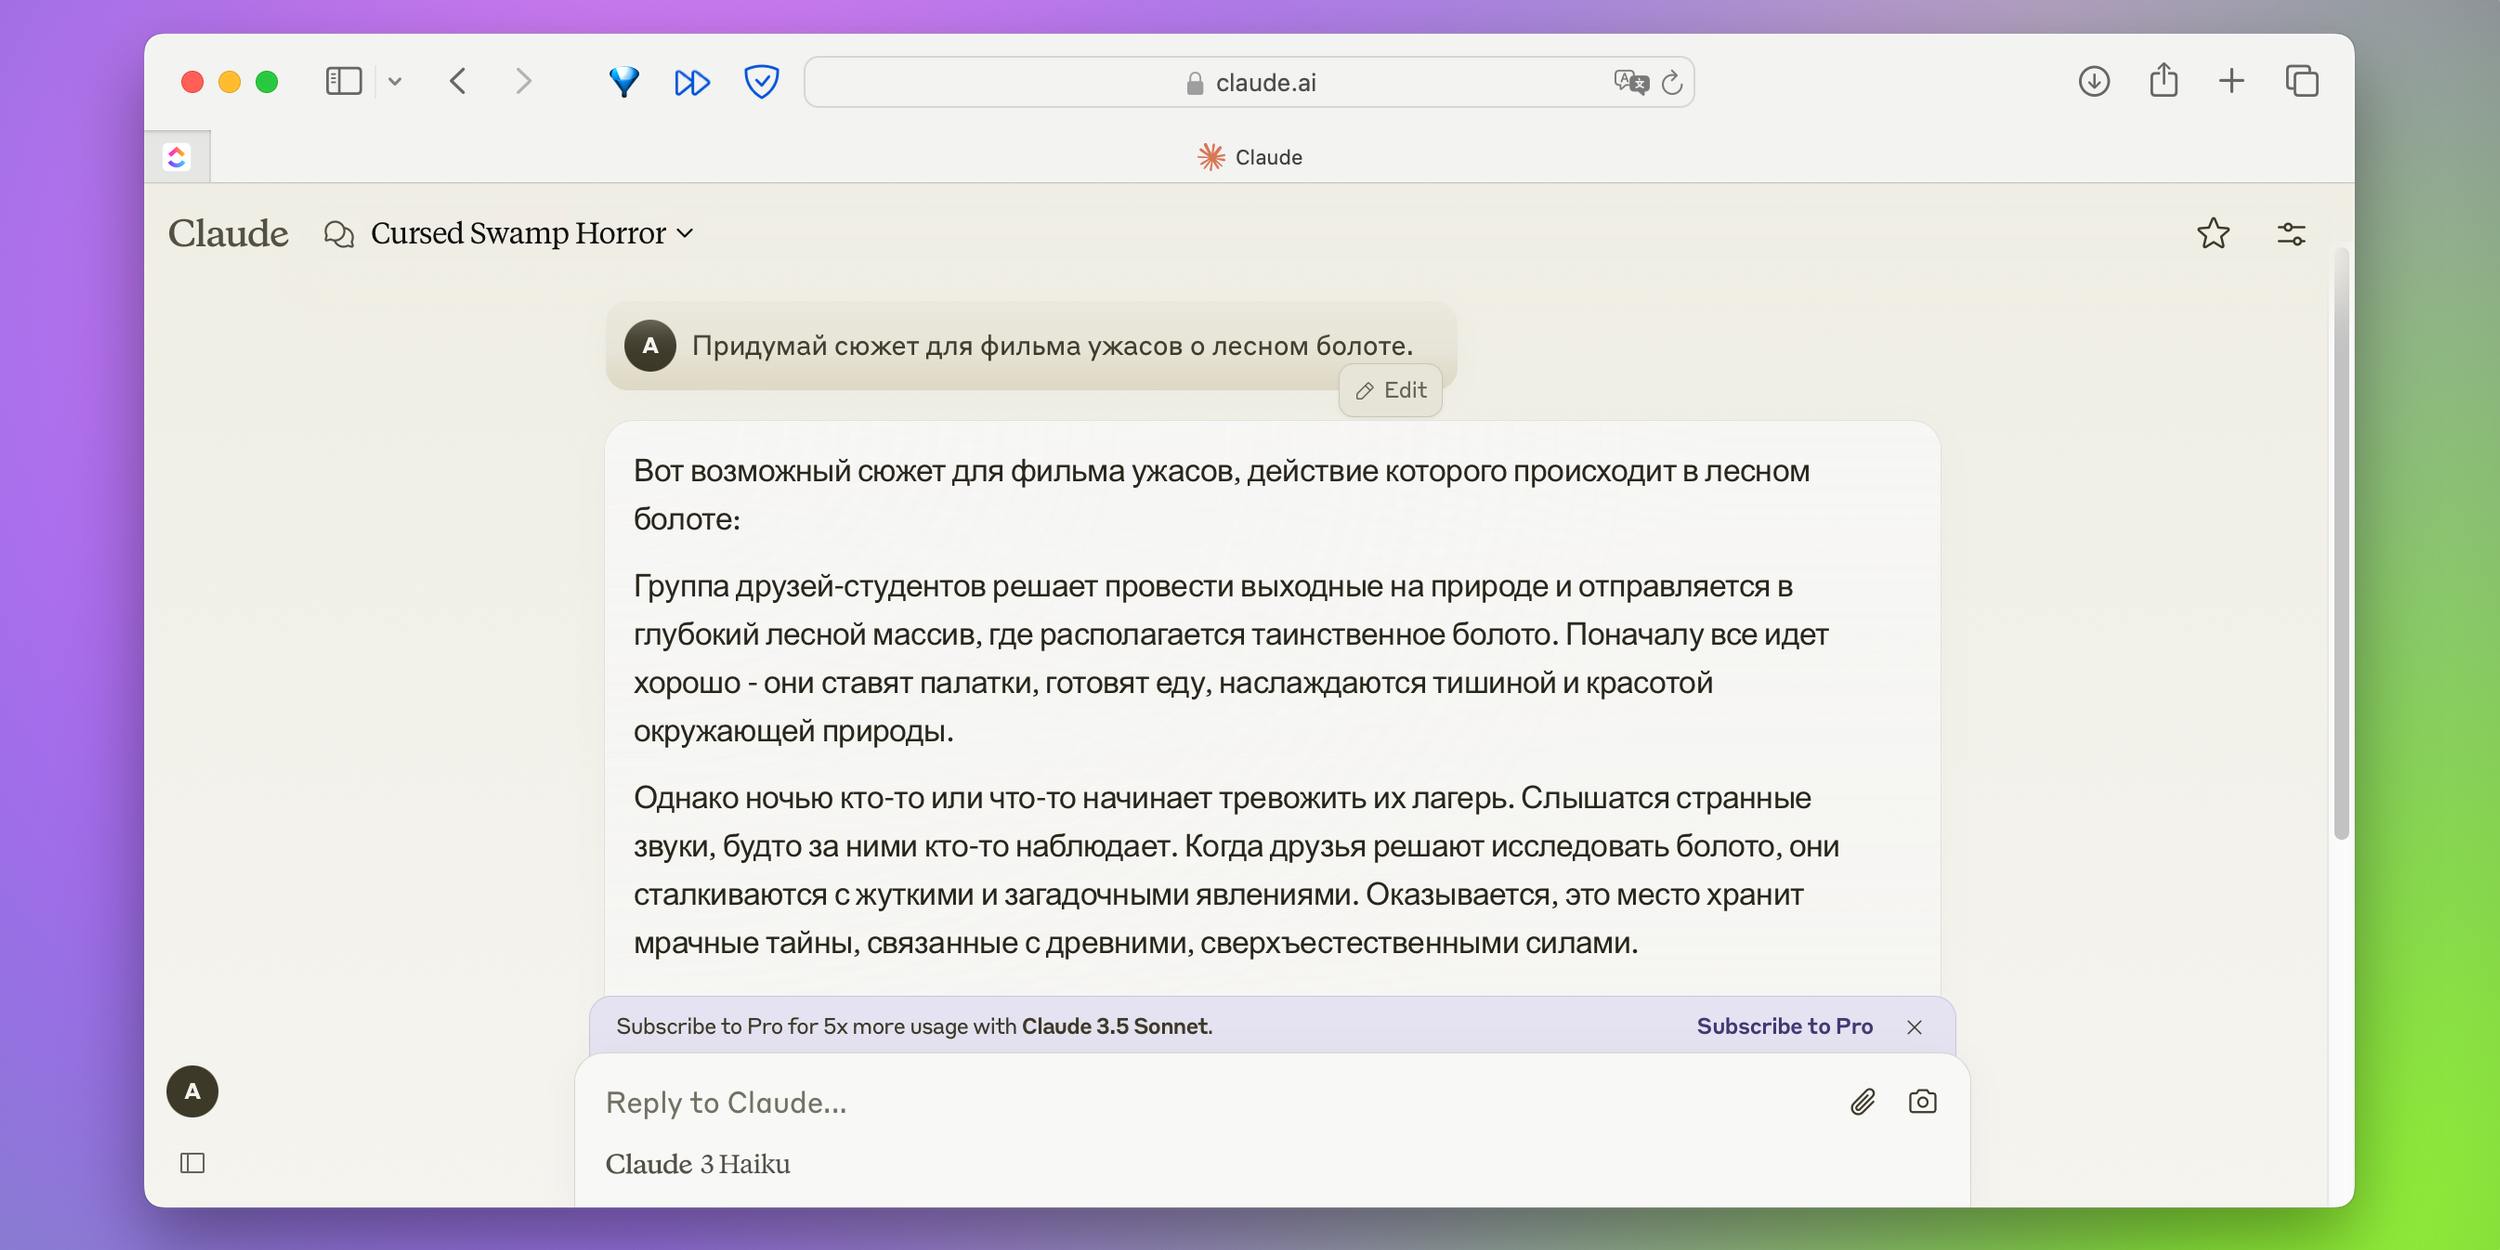Edit the user prompt message
Viewport: 2500px width, 1250px height.
point(1390,391)
